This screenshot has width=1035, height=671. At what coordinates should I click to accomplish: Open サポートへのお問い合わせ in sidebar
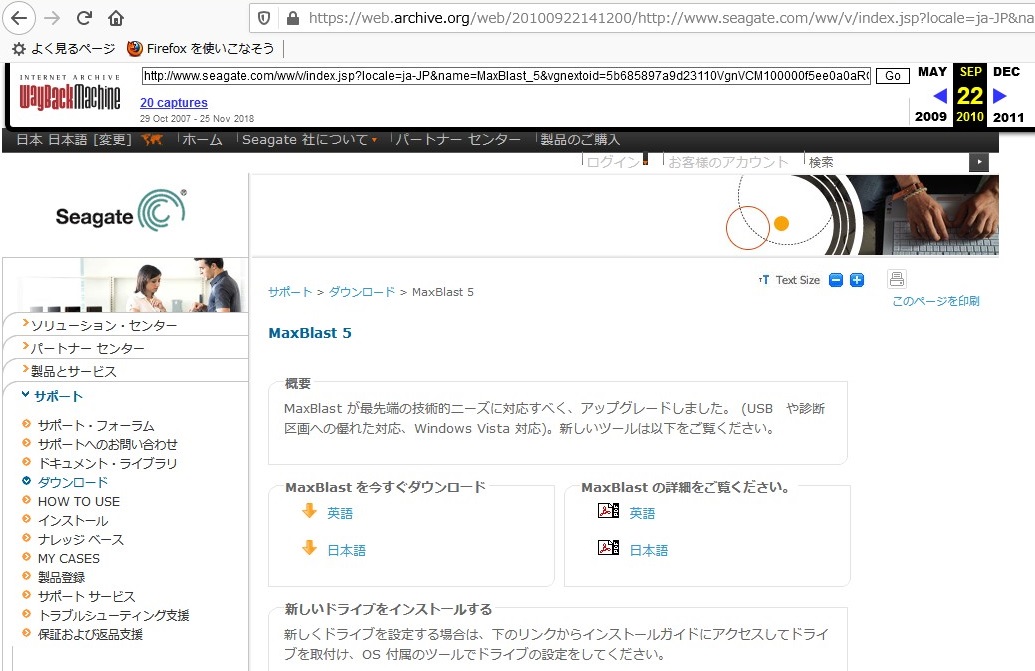coord(108,444)
